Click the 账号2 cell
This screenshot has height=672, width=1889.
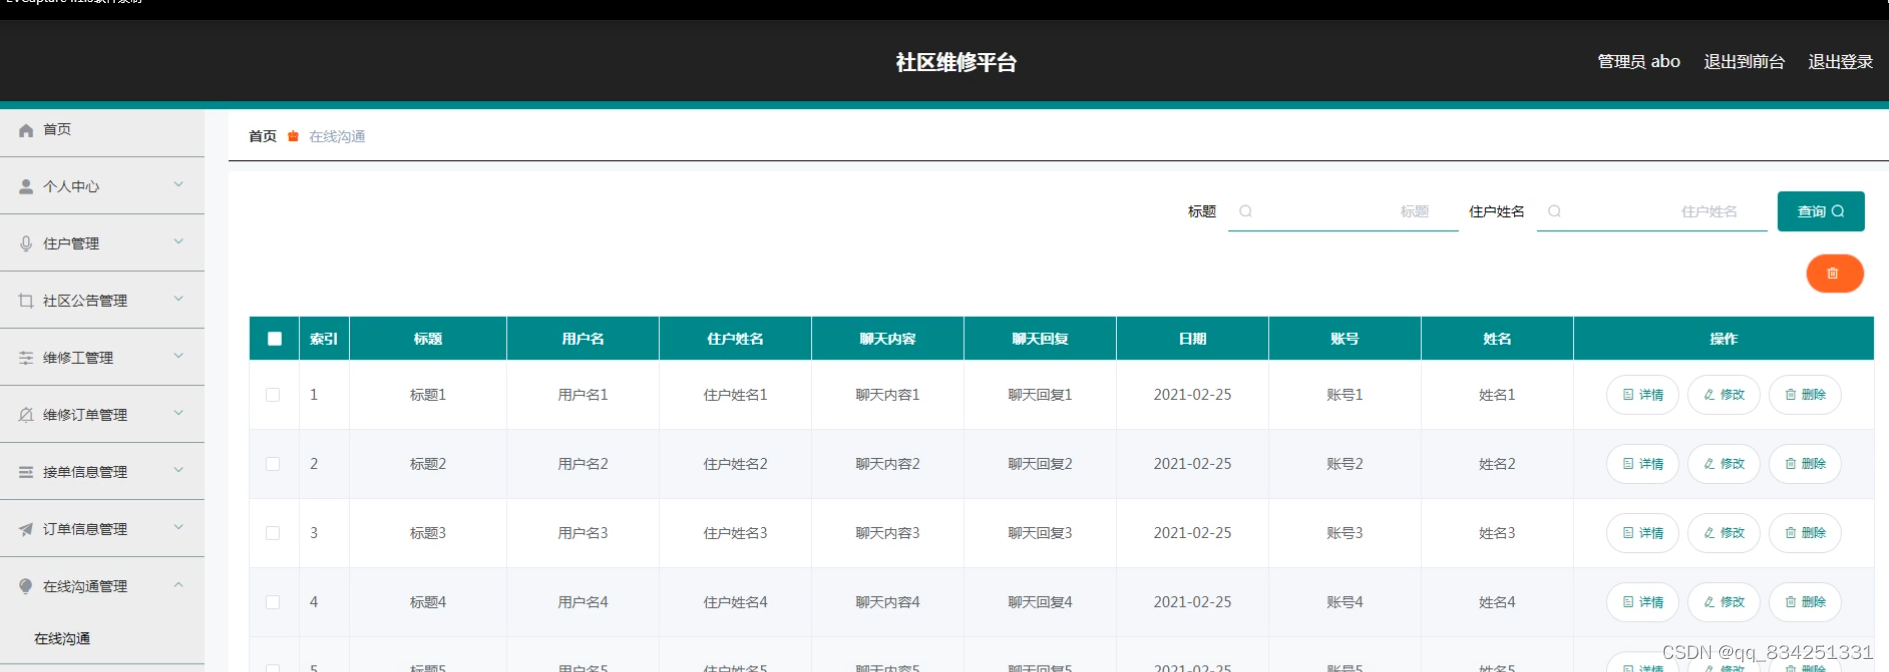(1344, 464)
